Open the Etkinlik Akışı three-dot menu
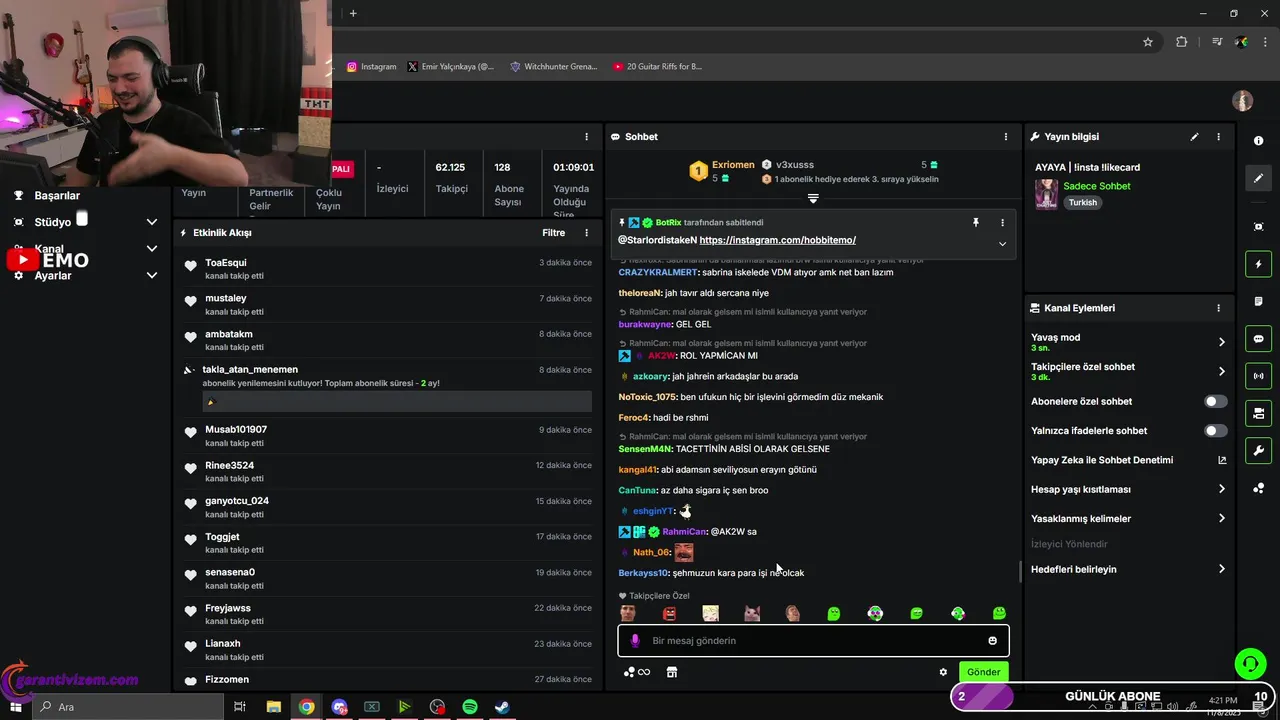Image resolution: width=1280 pixels, height=720 pixels. pos(587,233)
